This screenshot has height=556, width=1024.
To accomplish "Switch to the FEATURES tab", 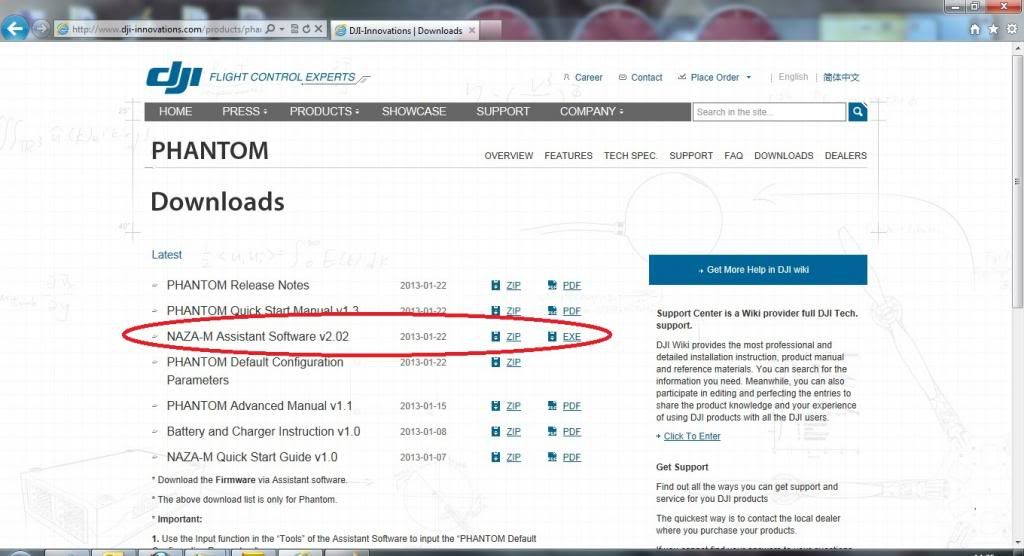I will coord(568,155).
